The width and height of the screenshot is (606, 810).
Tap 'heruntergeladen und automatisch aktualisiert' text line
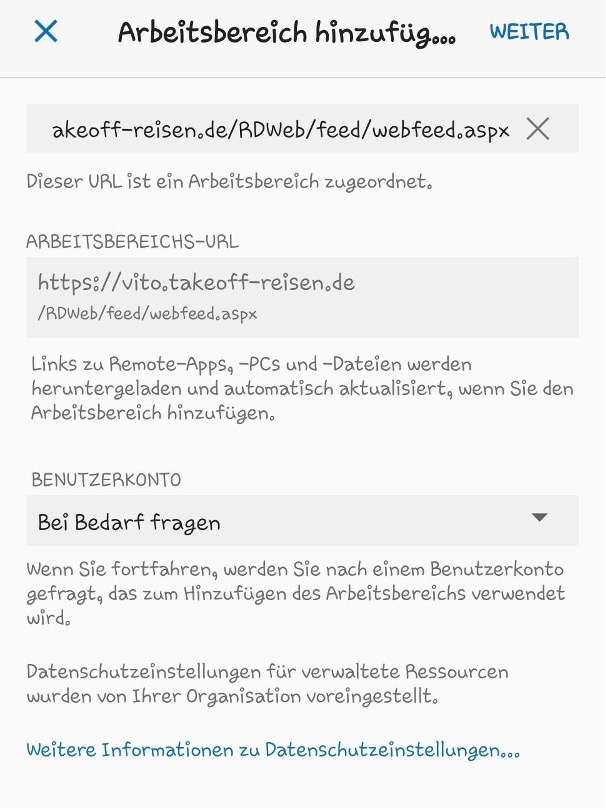[x=302, y=388]
